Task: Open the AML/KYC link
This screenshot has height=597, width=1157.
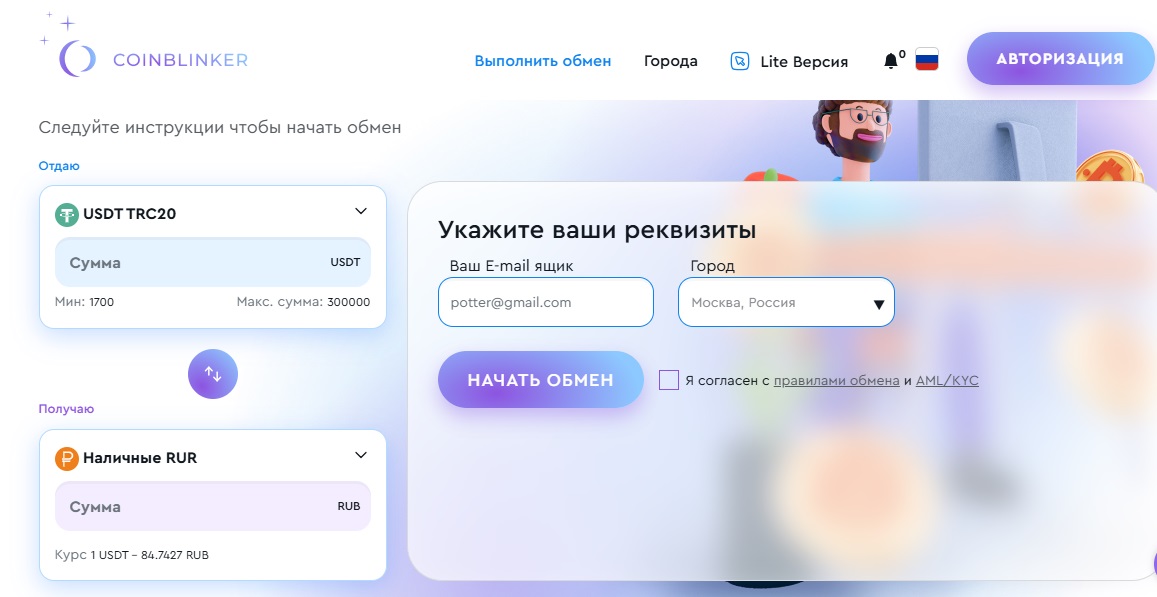Action: (947, 381)
